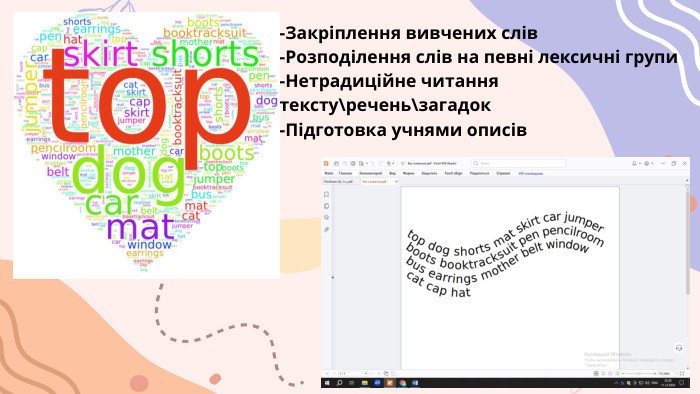Click the ENG language indicator

[655, 383]
